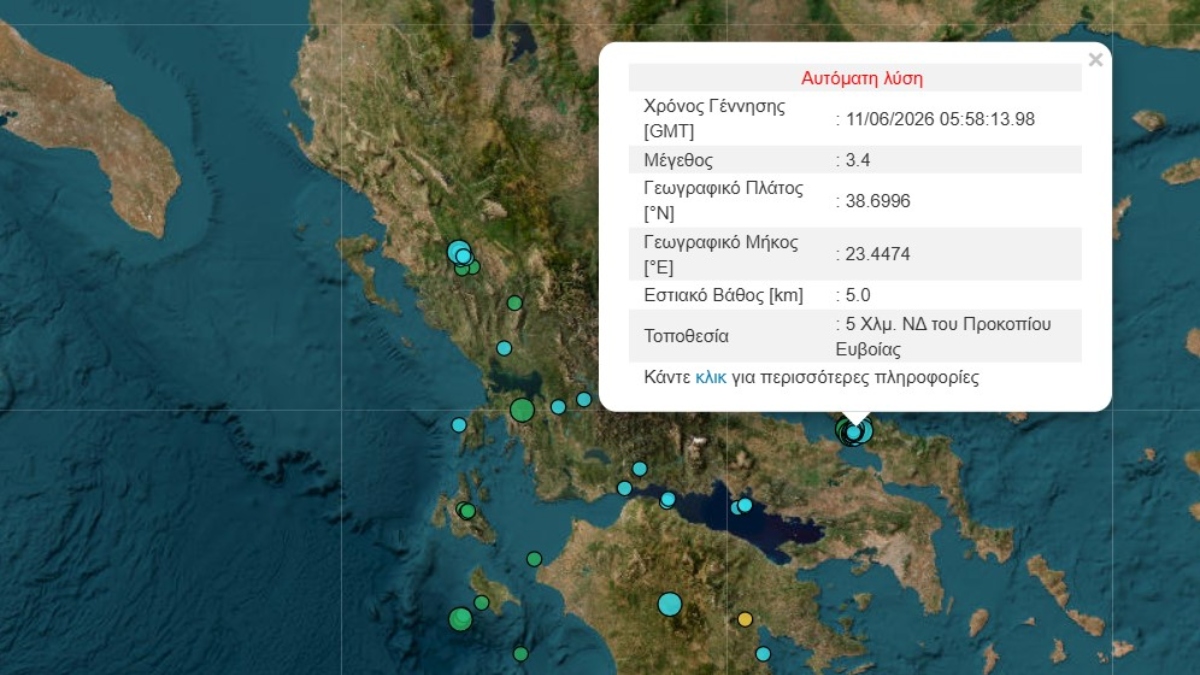Select the earthquake cluster marker beneath the popup pointer

click(854, 432)
